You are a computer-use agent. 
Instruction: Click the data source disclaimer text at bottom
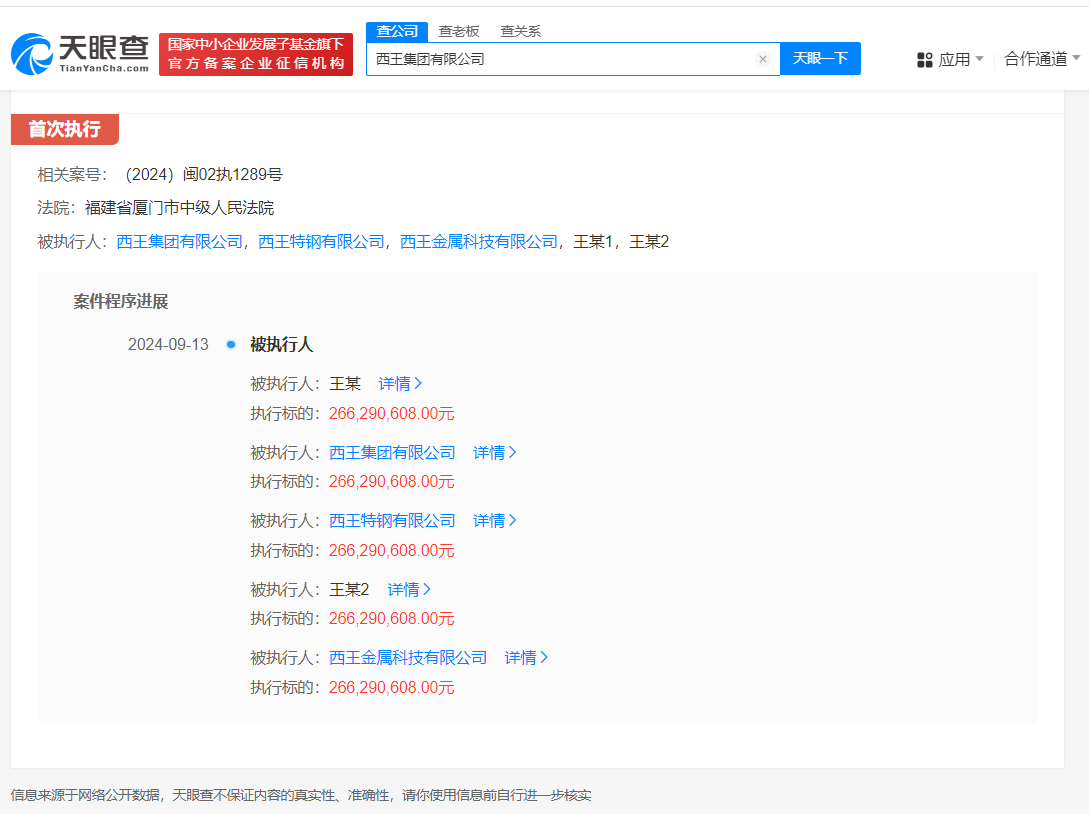coord(301,795)
